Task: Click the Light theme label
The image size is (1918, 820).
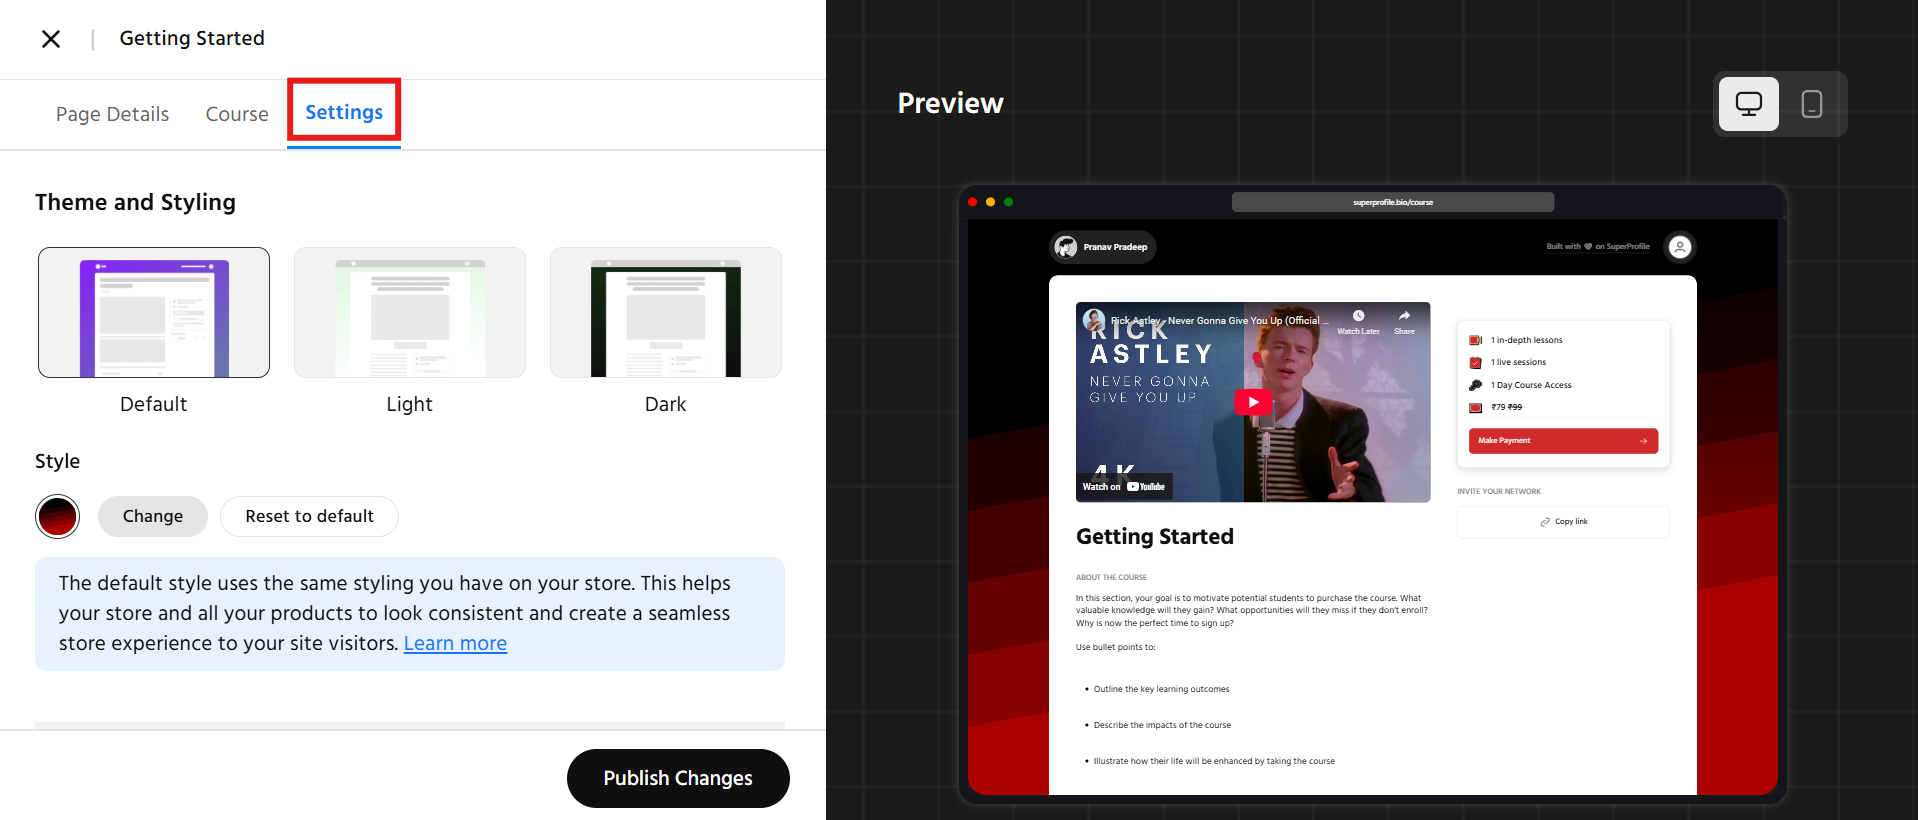Action: coord(410,404)
